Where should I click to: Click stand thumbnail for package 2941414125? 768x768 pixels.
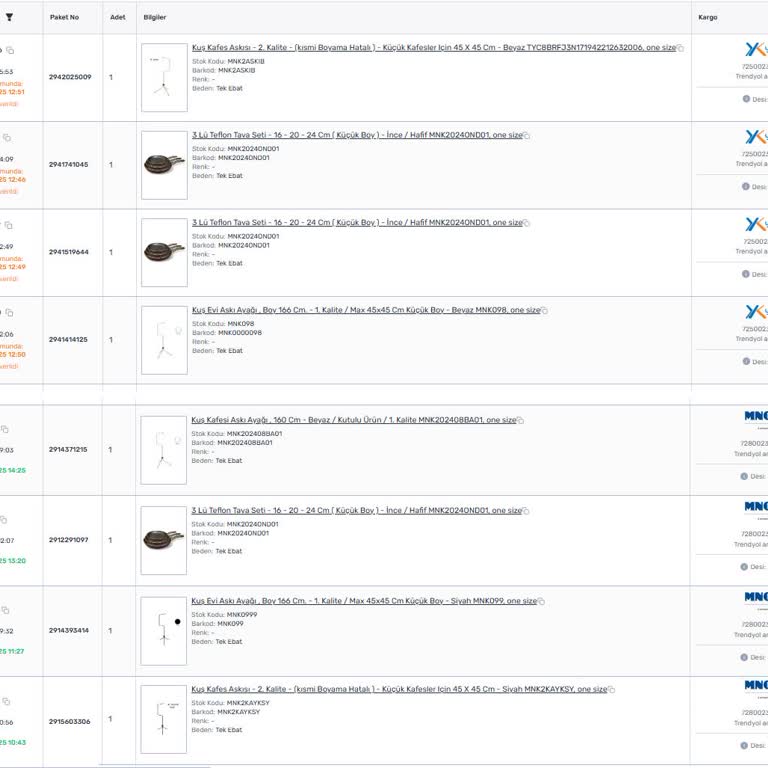164,340
